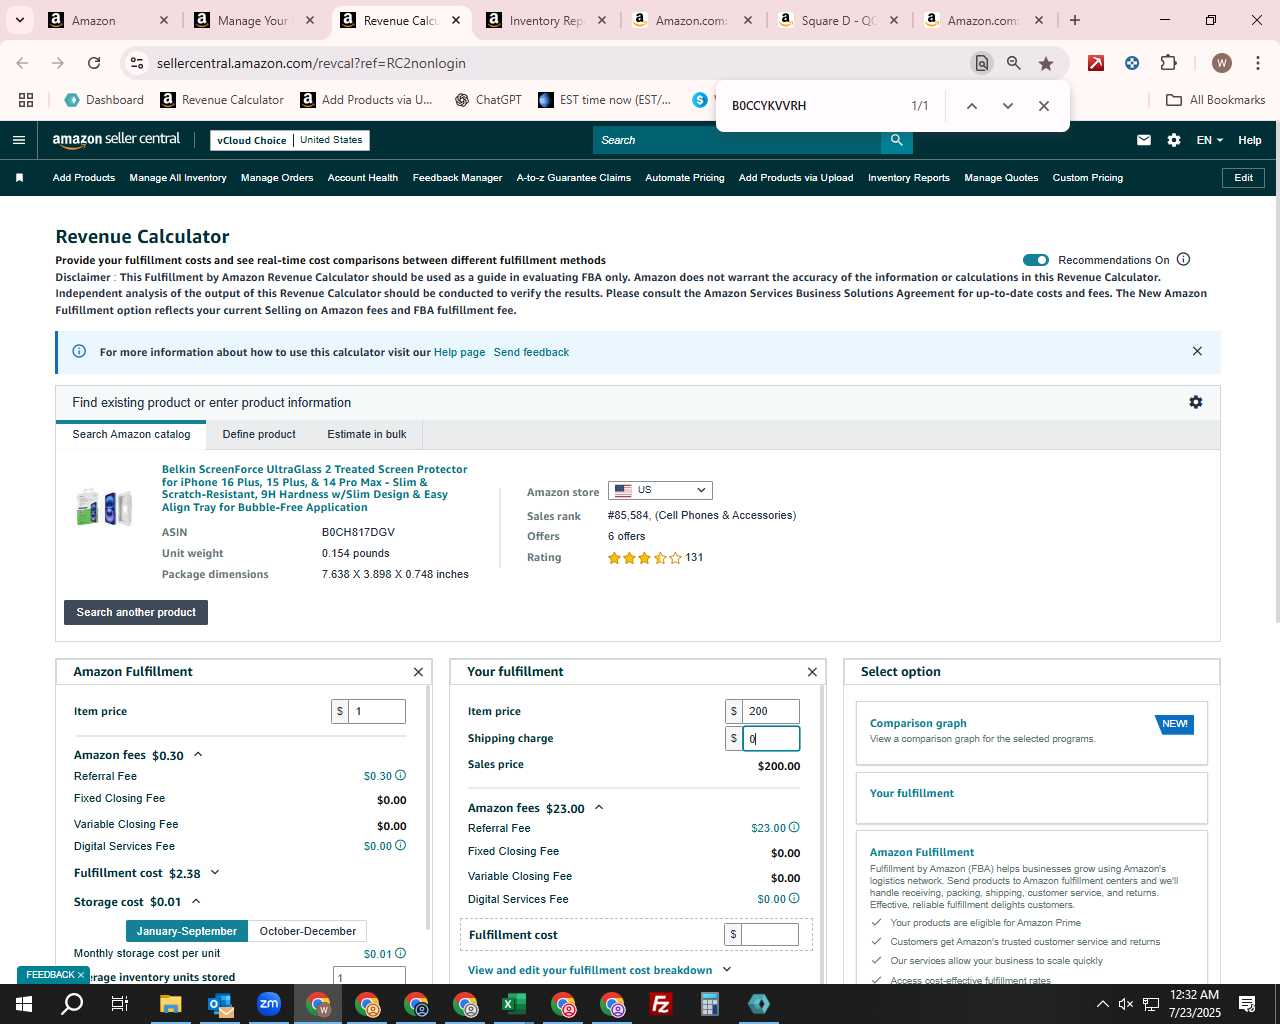Click Your fulfillment Referral Fee info icon
The width and height of the screenshot is (1280, 1024).
pos(795,828)
